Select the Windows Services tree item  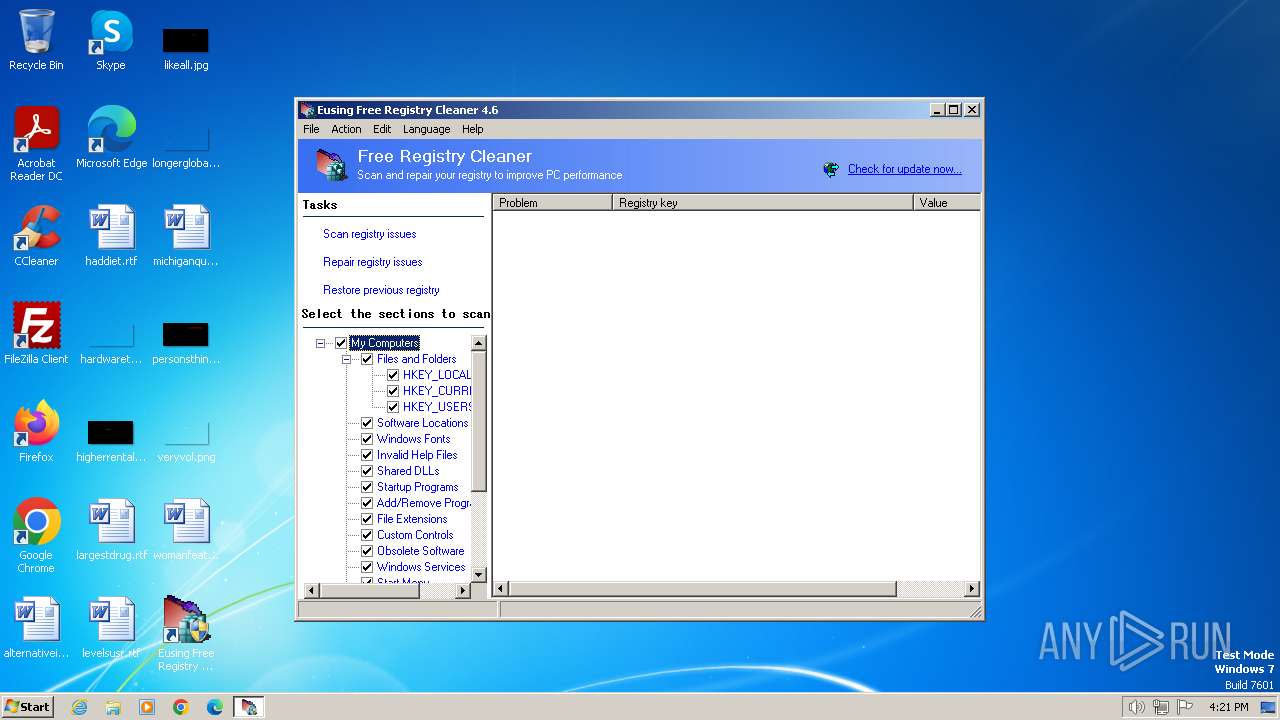(x=421, y=567)
